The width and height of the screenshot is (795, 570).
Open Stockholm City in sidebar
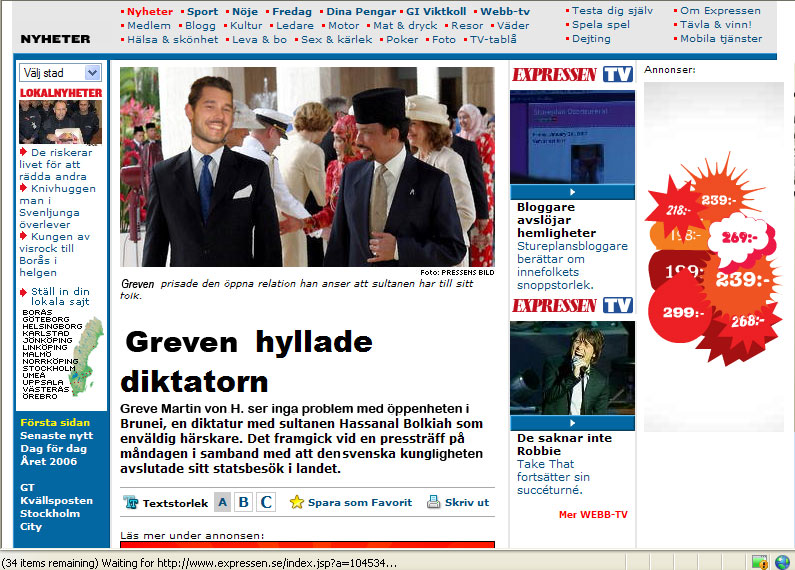50,520
